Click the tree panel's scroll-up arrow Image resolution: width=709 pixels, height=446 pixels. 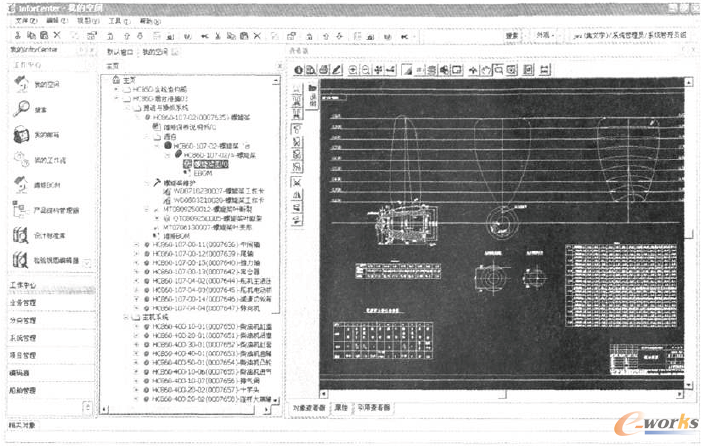pos(276,81)
